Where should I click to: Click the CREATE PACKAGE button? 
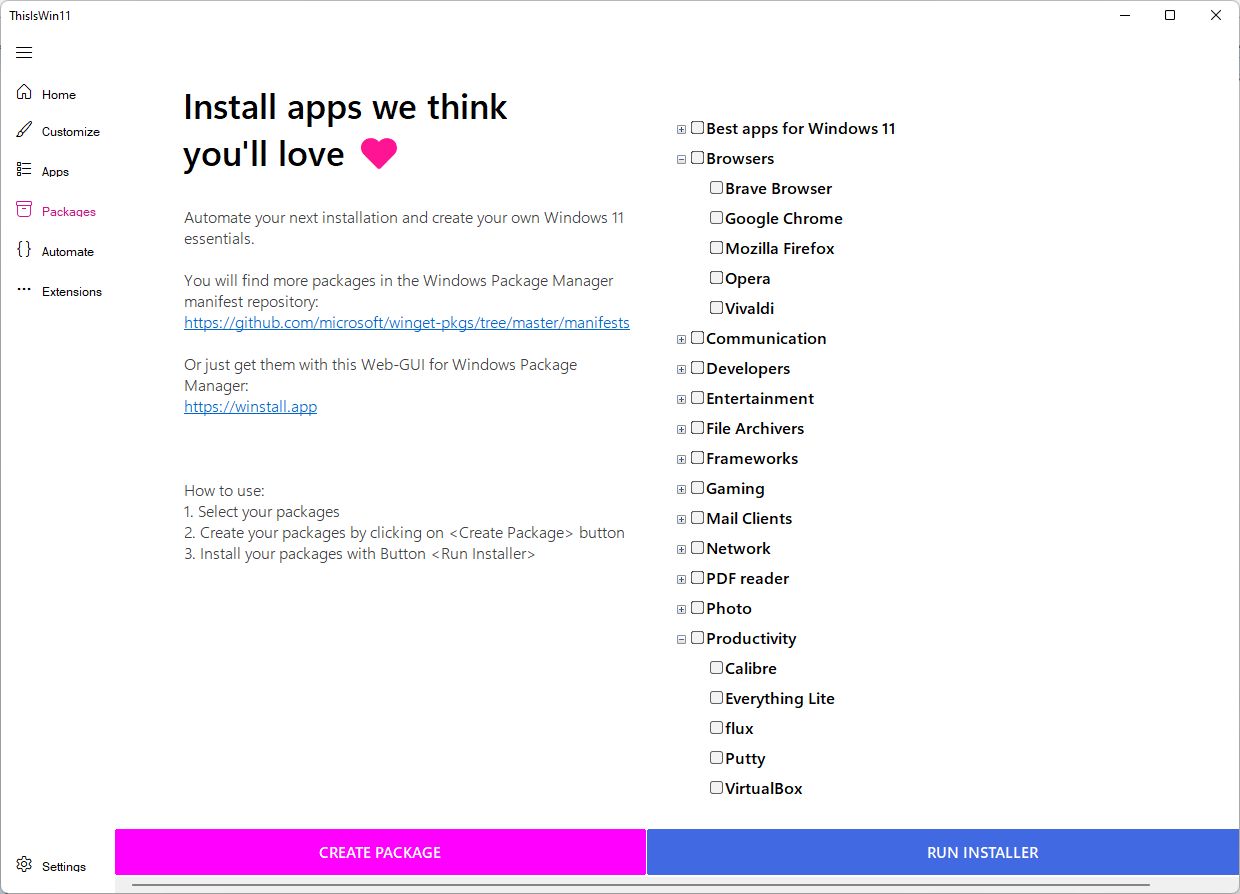(x=380, y=852)
